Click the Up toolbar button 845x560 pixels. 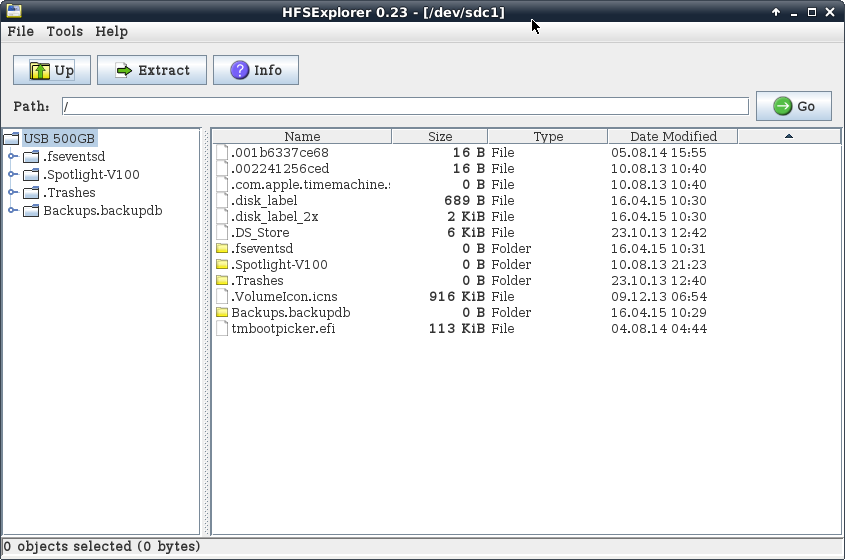[x=52, y=70]
